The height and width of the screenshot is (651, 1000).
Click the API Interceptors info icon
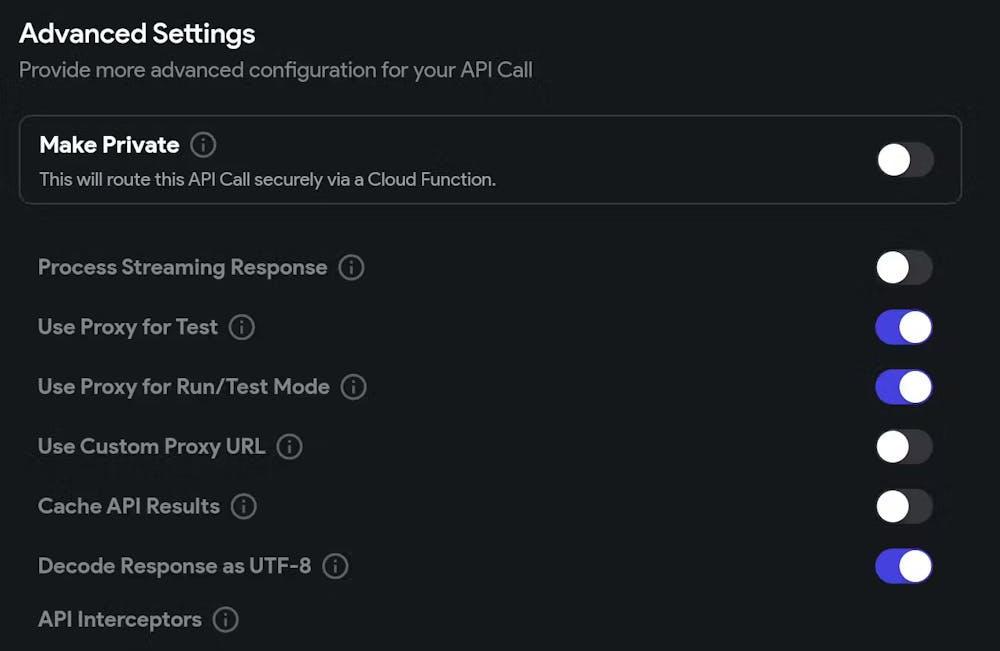226,620
